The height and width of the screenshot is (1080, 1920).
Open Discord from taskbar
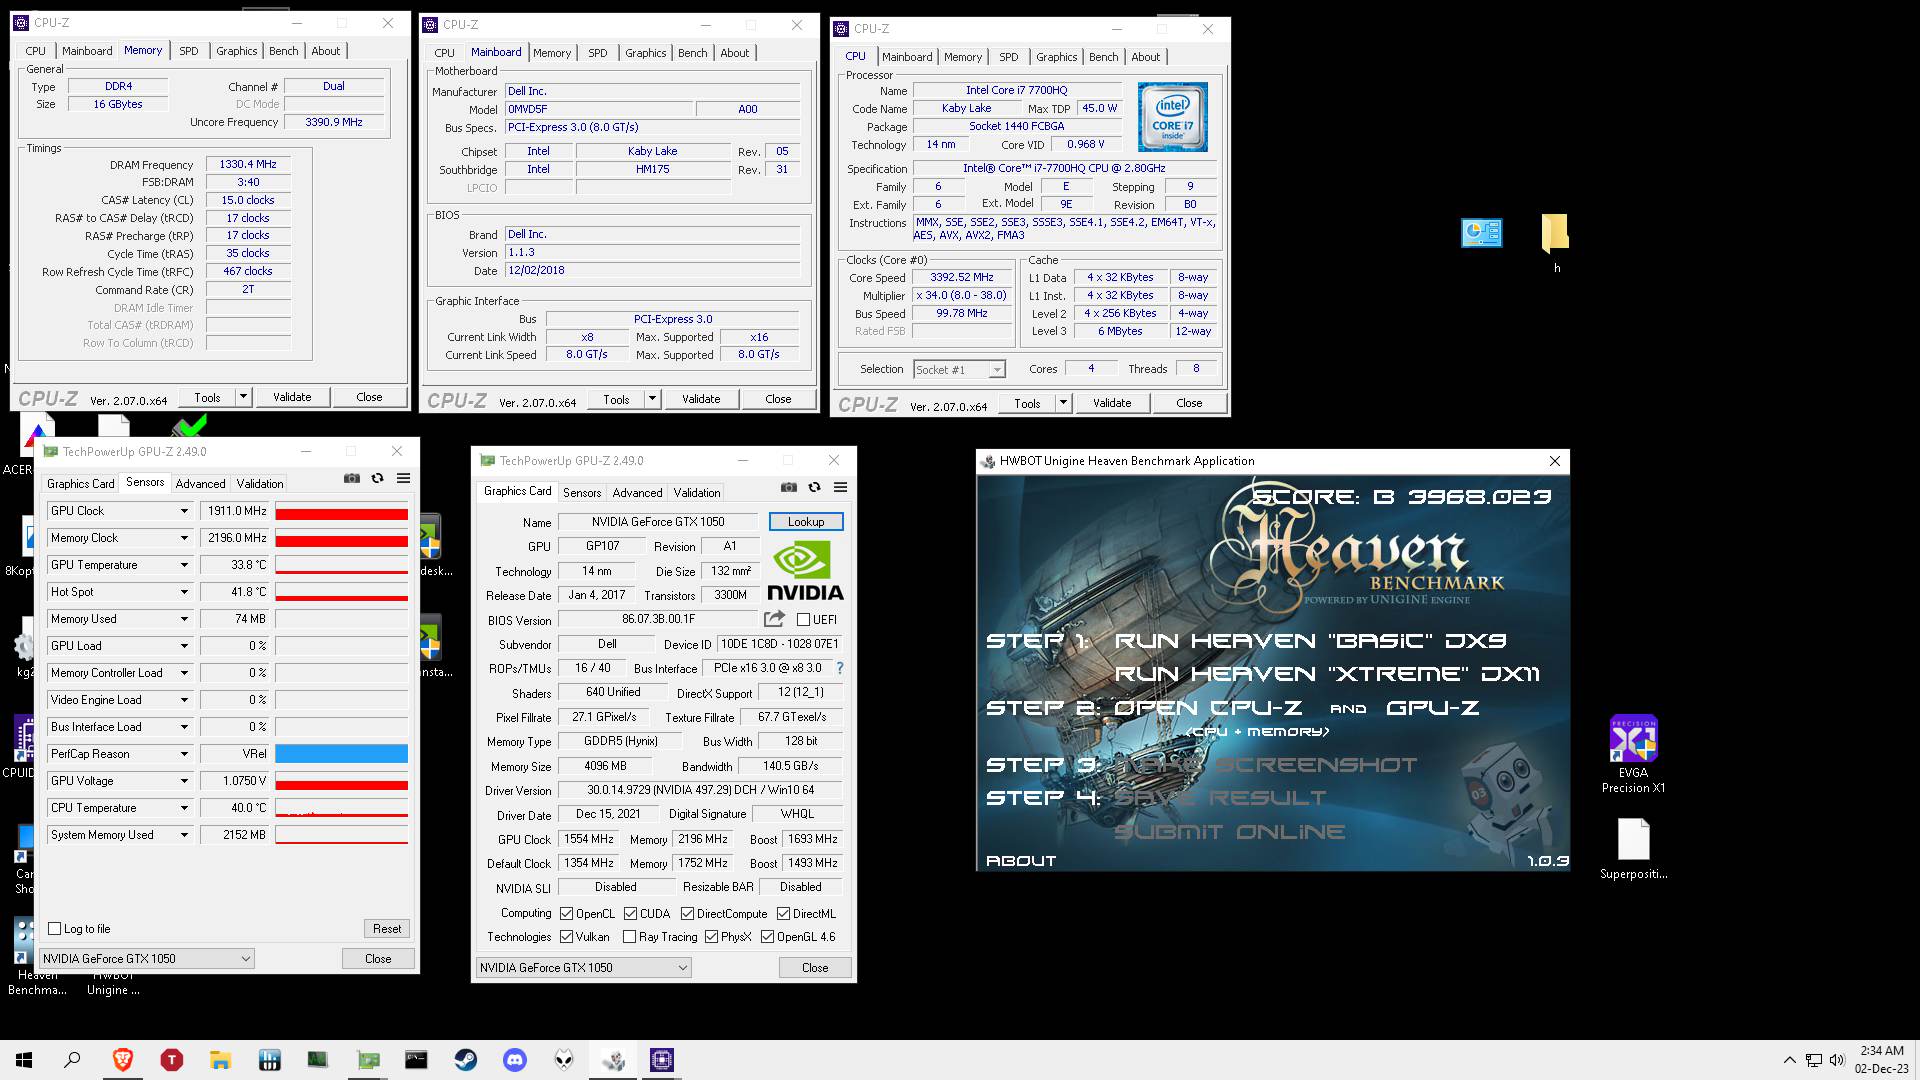[515, 1060]
